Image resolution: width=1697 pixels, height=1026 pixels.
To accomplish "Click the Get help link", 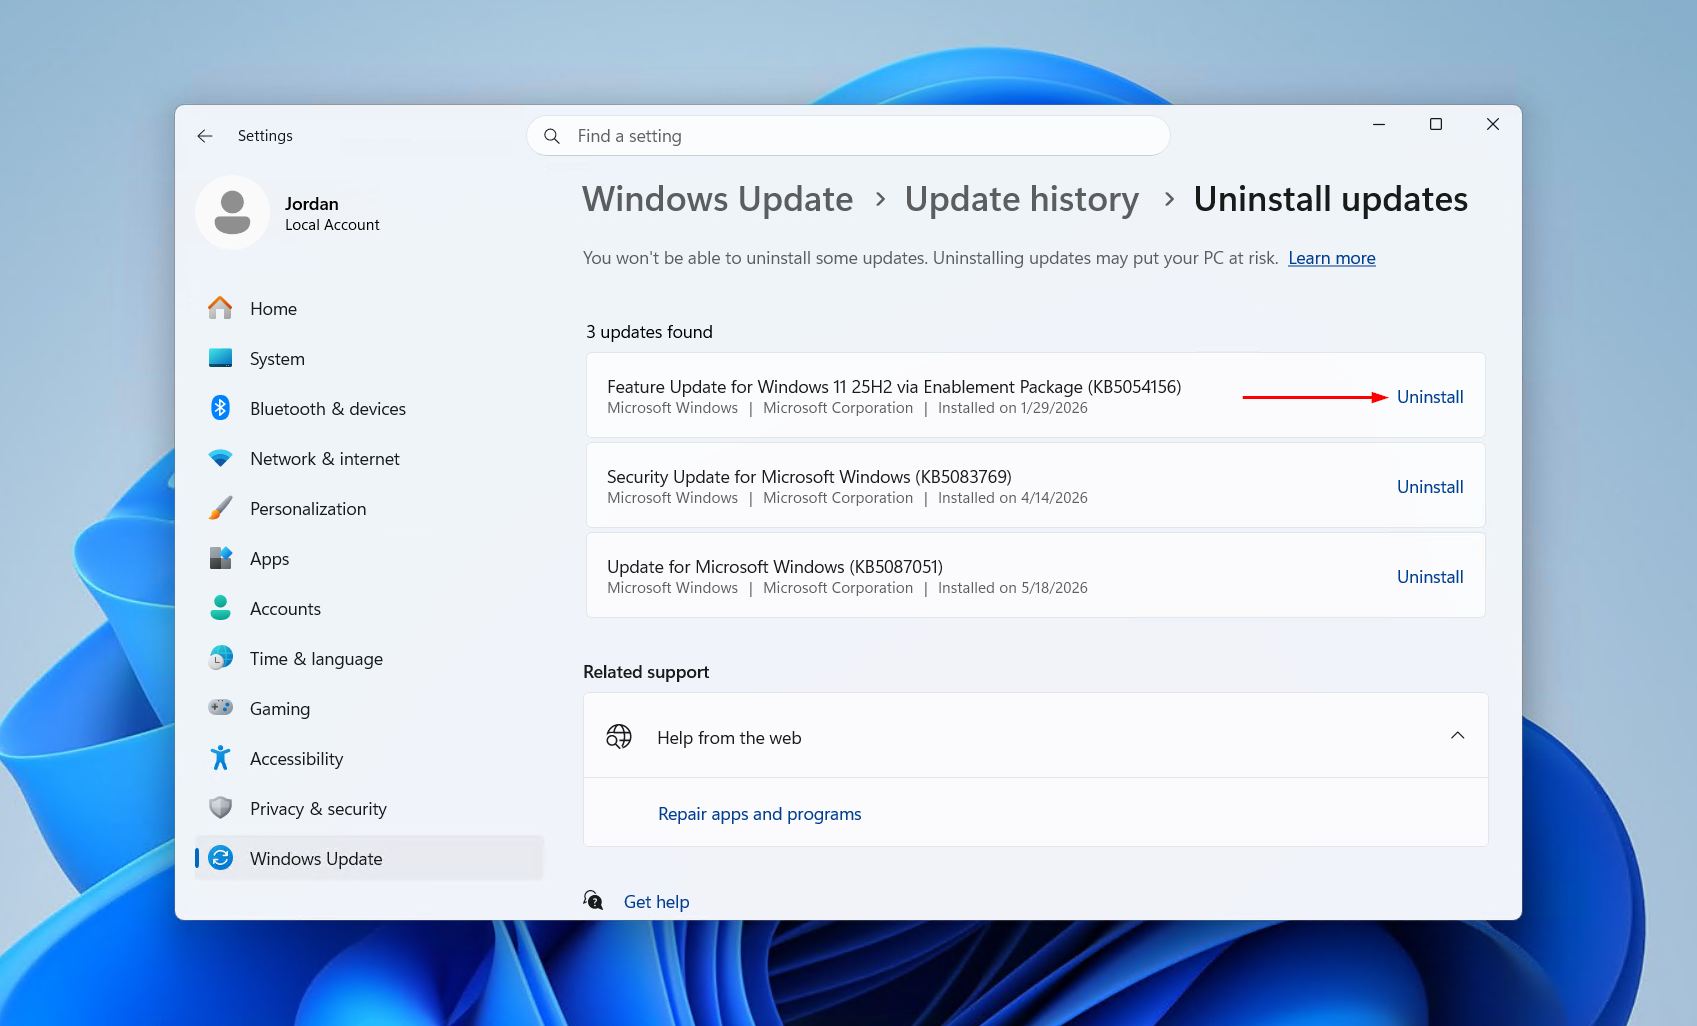I will (x=656, y=902).
